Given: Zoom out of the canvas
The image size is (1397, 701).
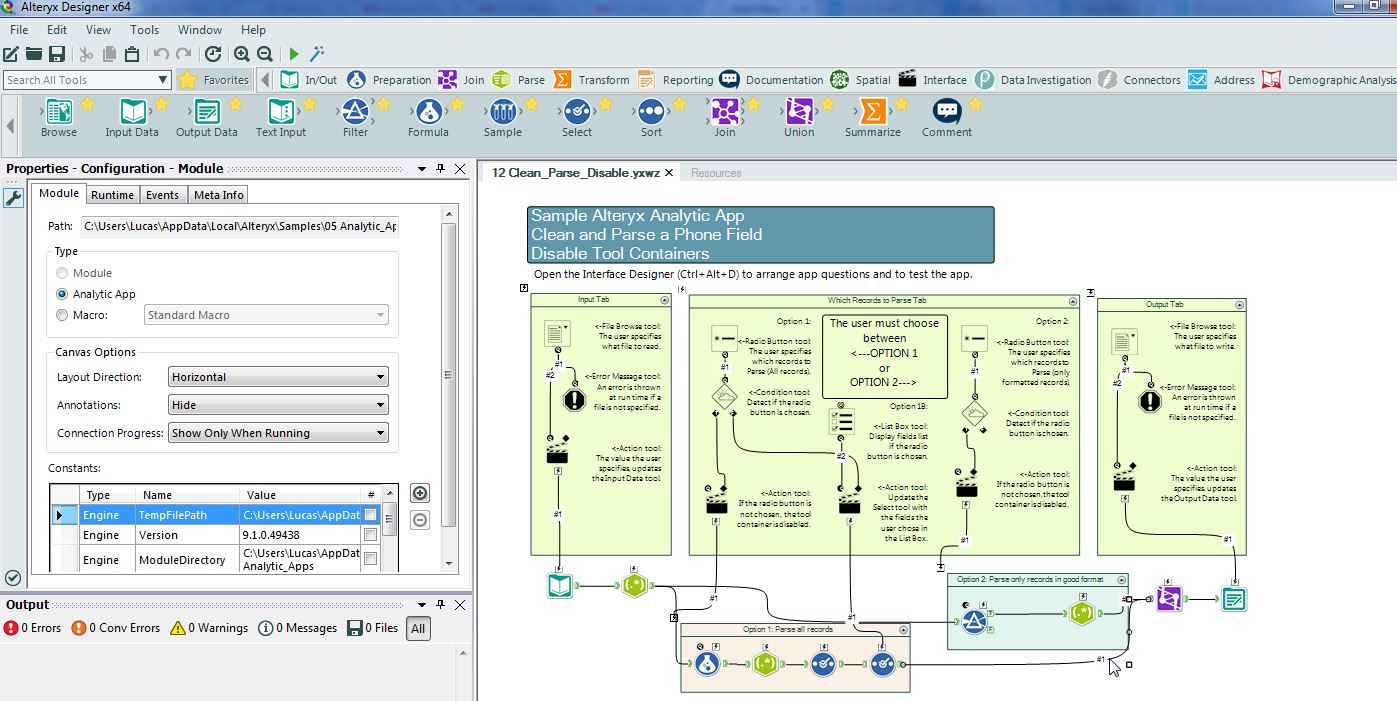Looking at the screenshot, I should (265, 54).
